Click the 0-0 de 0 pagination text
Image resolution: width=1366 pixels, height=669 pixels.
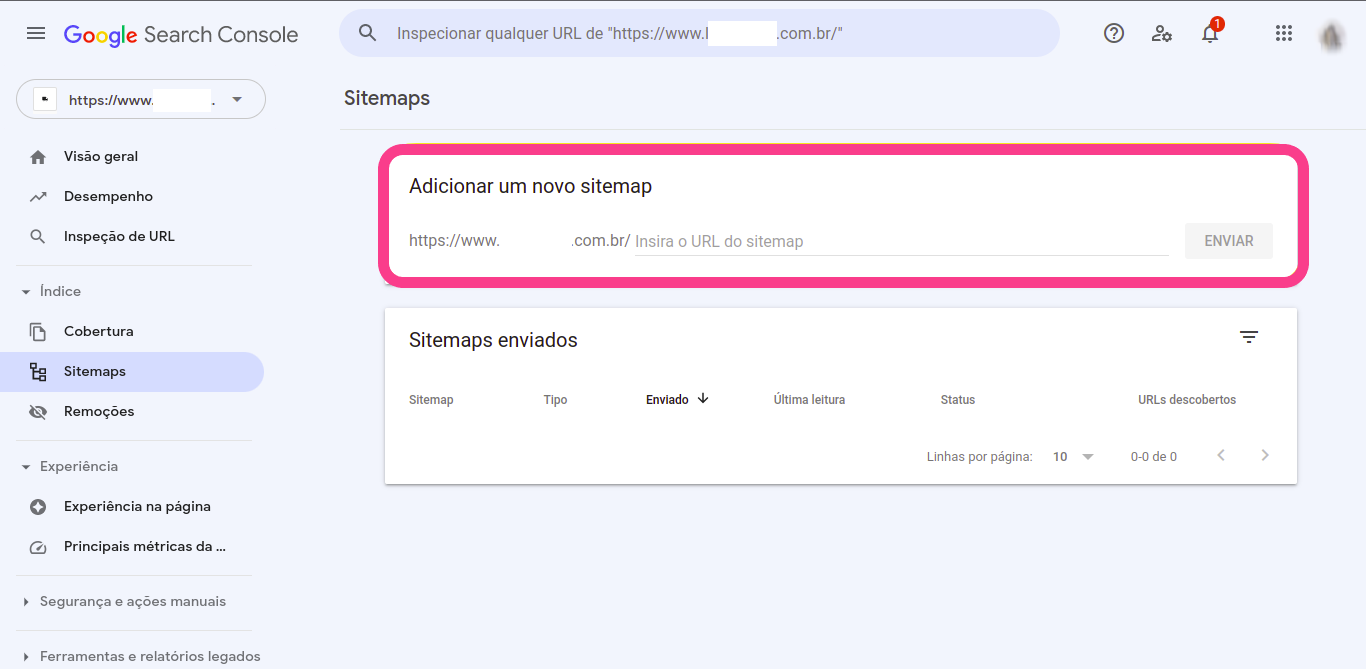click(1154, 456)
